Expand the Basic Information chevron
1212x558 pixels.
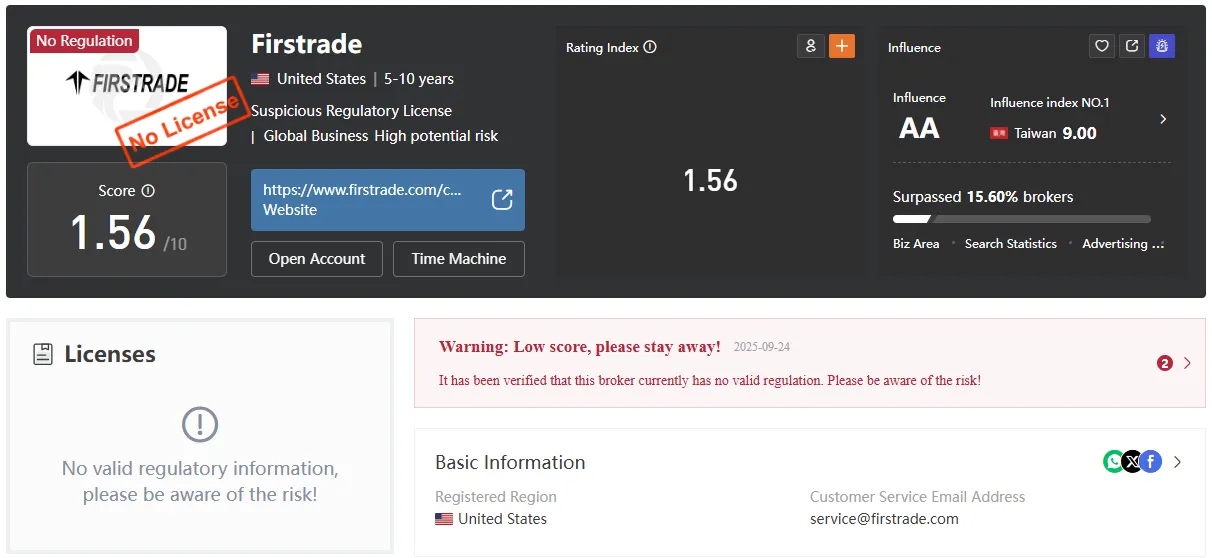[x=1177, y=462]
